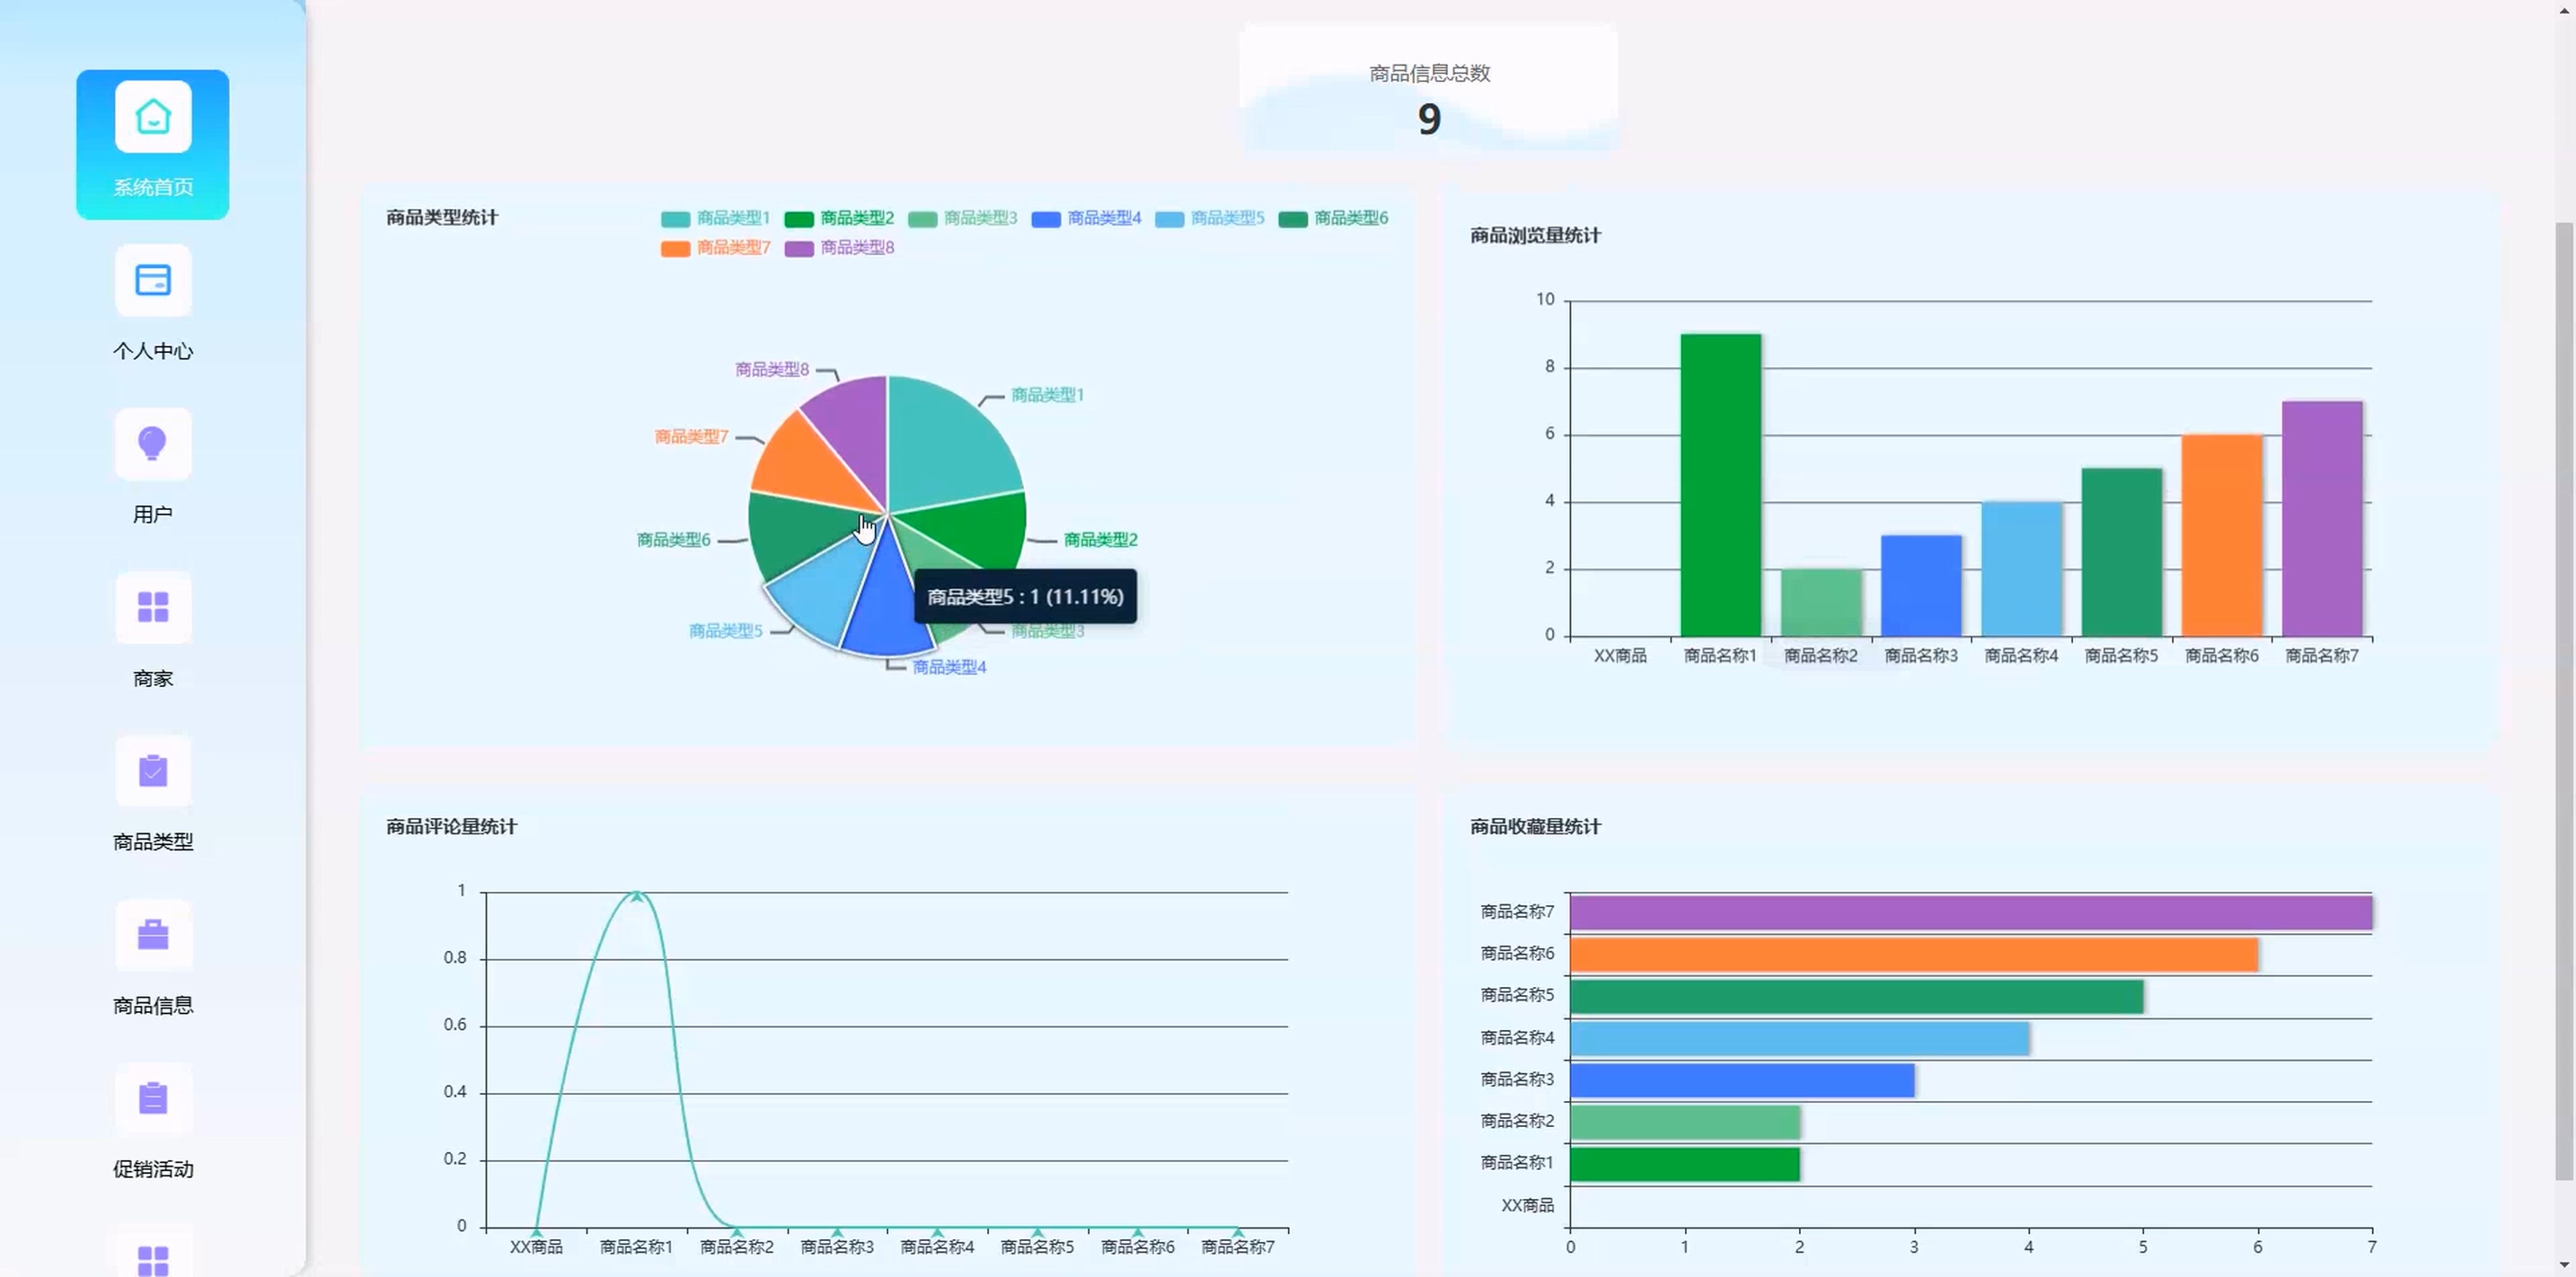Click the green 商品名称1 bar in 浏览量 chart

[x=1720, y=485]
